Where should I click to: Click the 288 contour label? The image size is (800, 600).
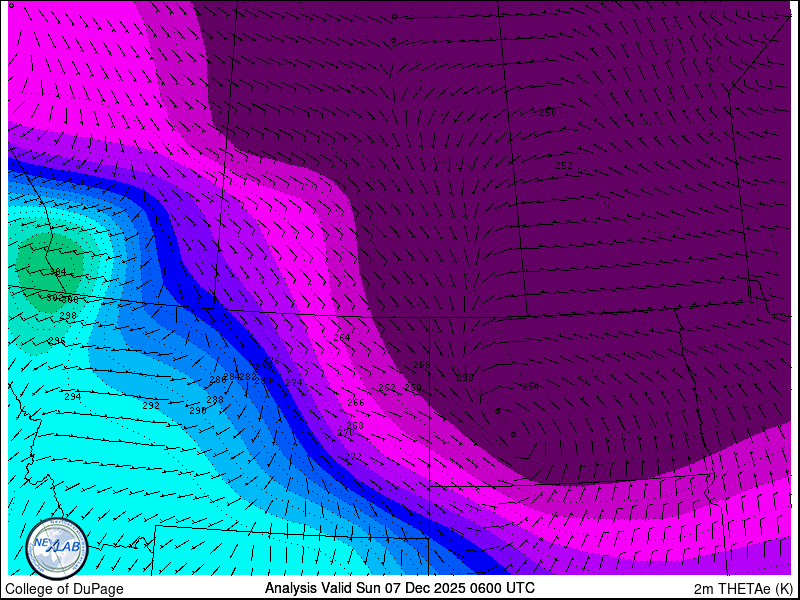pos(215,400)
